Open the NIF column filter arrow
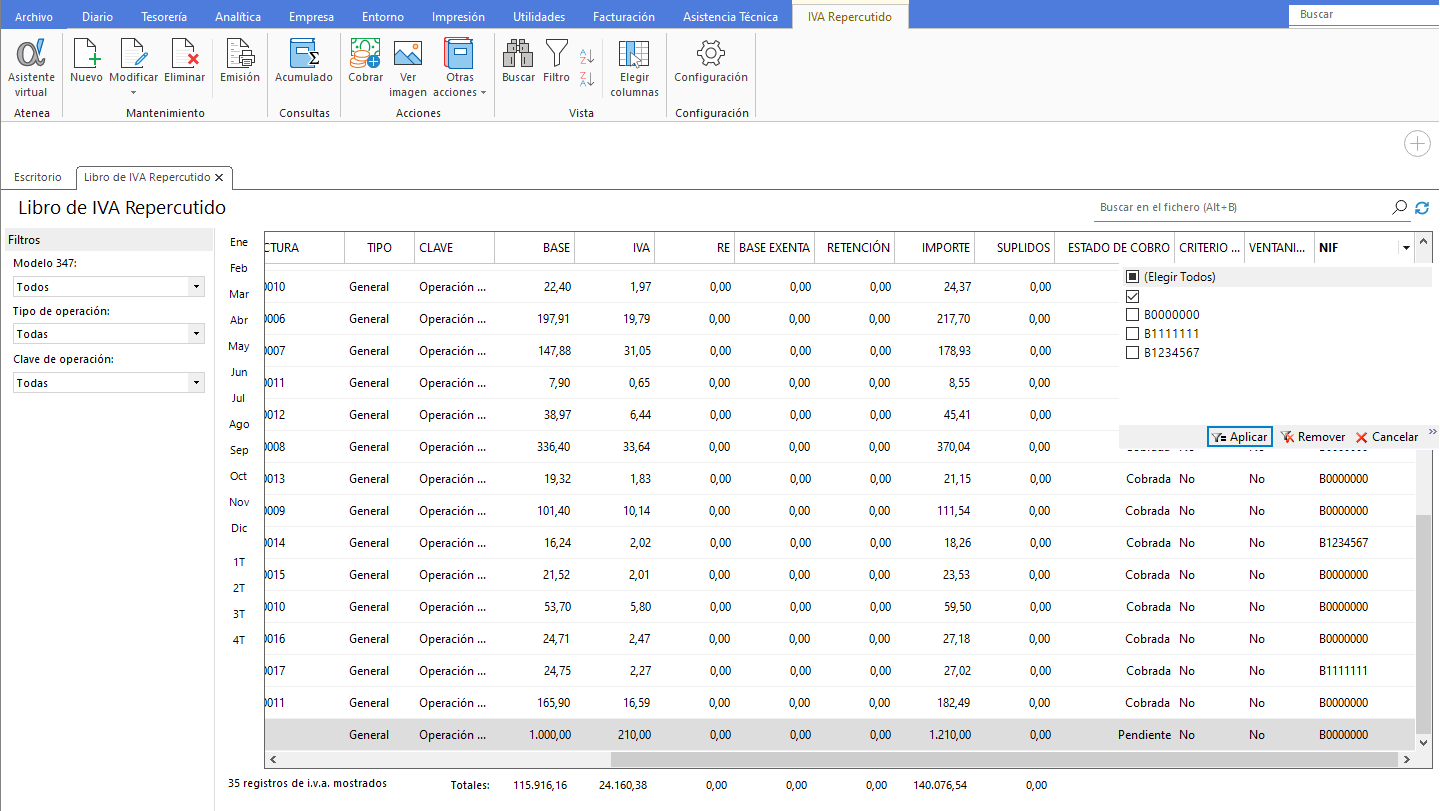Viewport: 1440px width, 811px height. click(x=1406, y=248)
